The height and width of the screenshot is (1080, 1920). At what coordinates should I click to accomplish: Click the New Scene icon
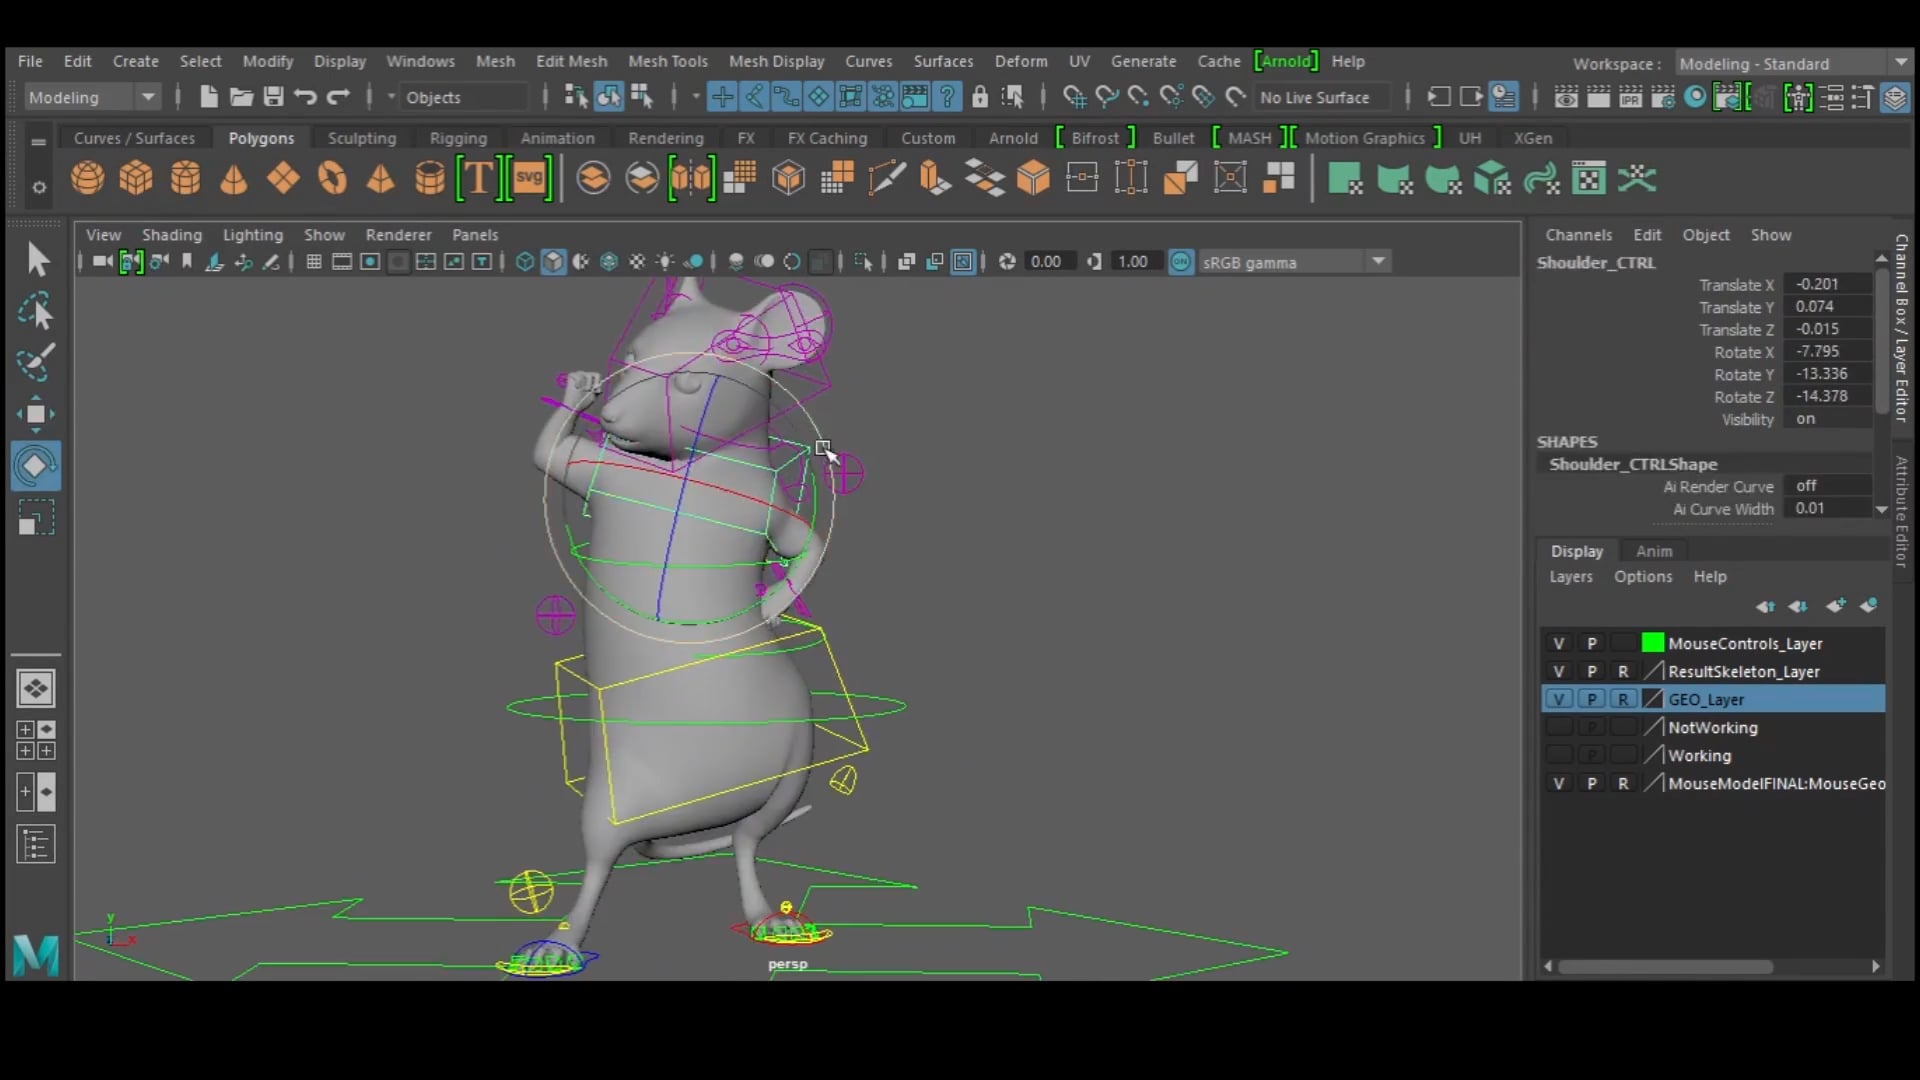(x=208, y=97)
